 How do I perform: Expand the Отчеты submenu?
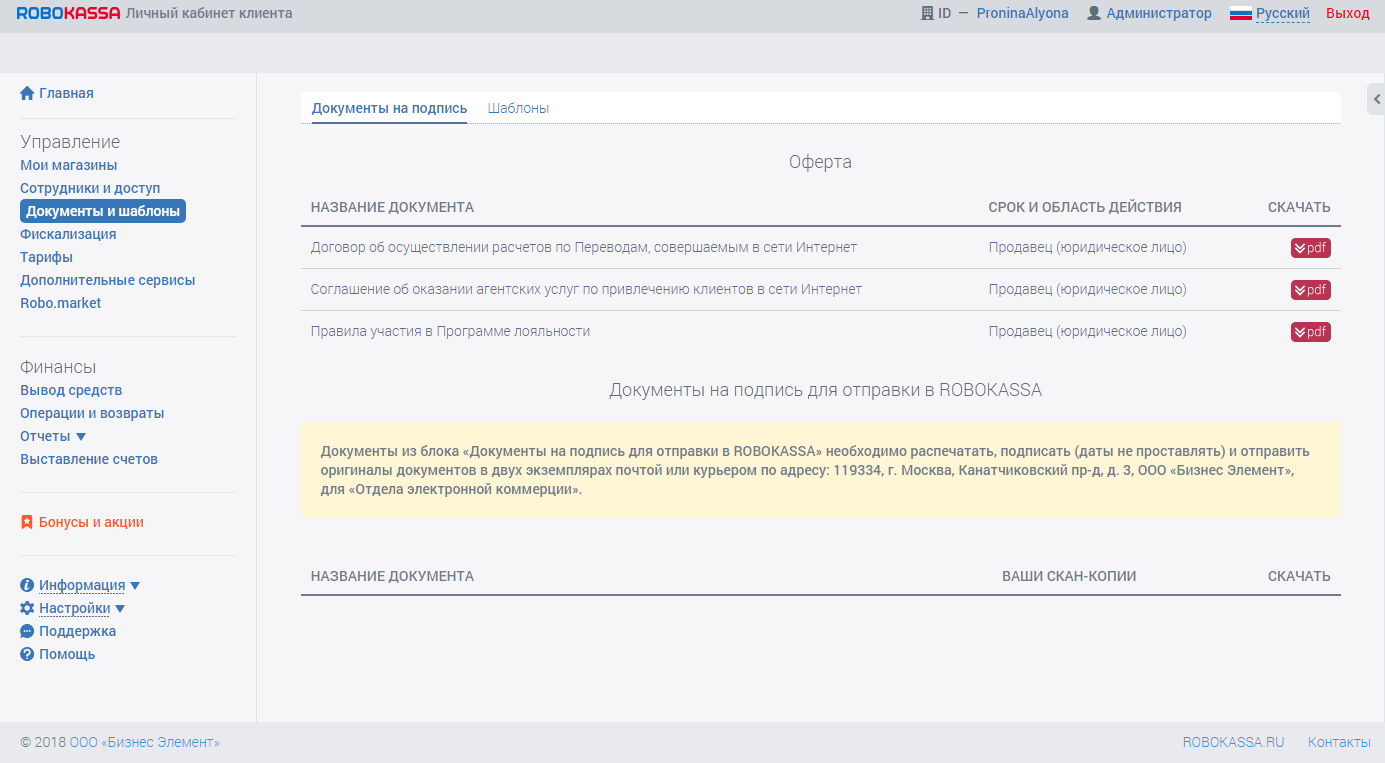pyautogui.click(x=81, y=437)
